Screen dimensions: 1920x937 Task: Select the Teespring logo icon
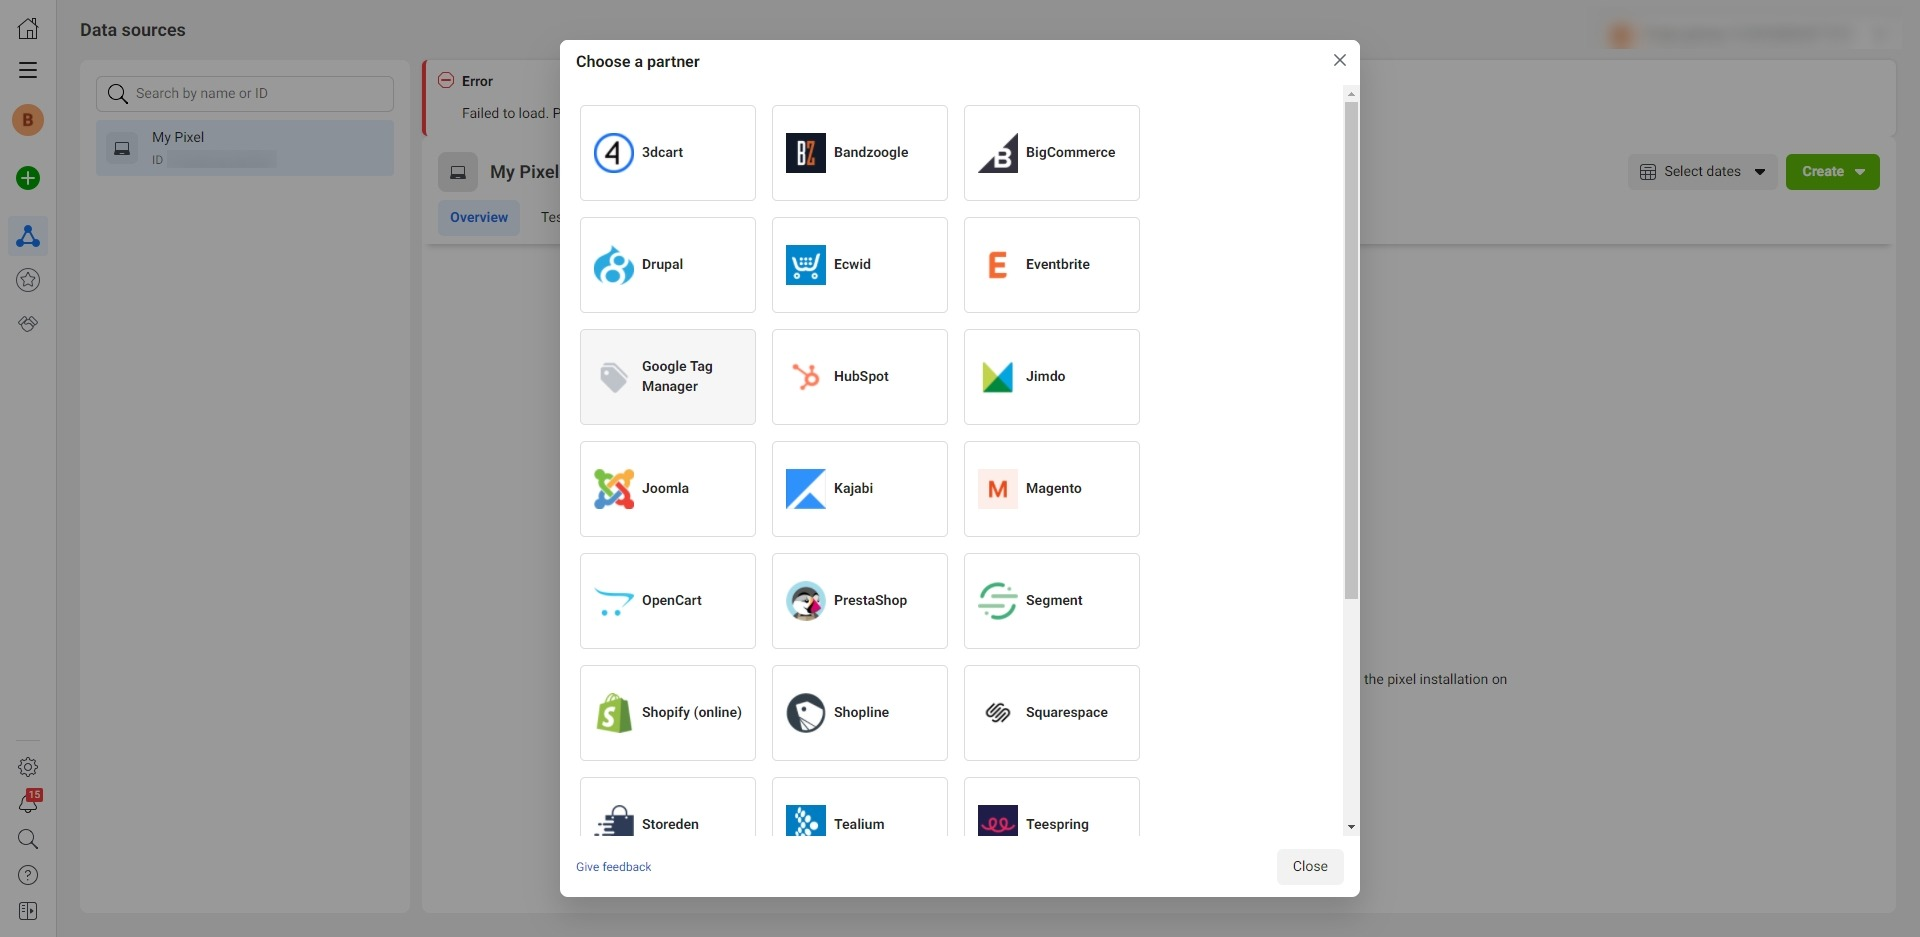tap(997, 821)
